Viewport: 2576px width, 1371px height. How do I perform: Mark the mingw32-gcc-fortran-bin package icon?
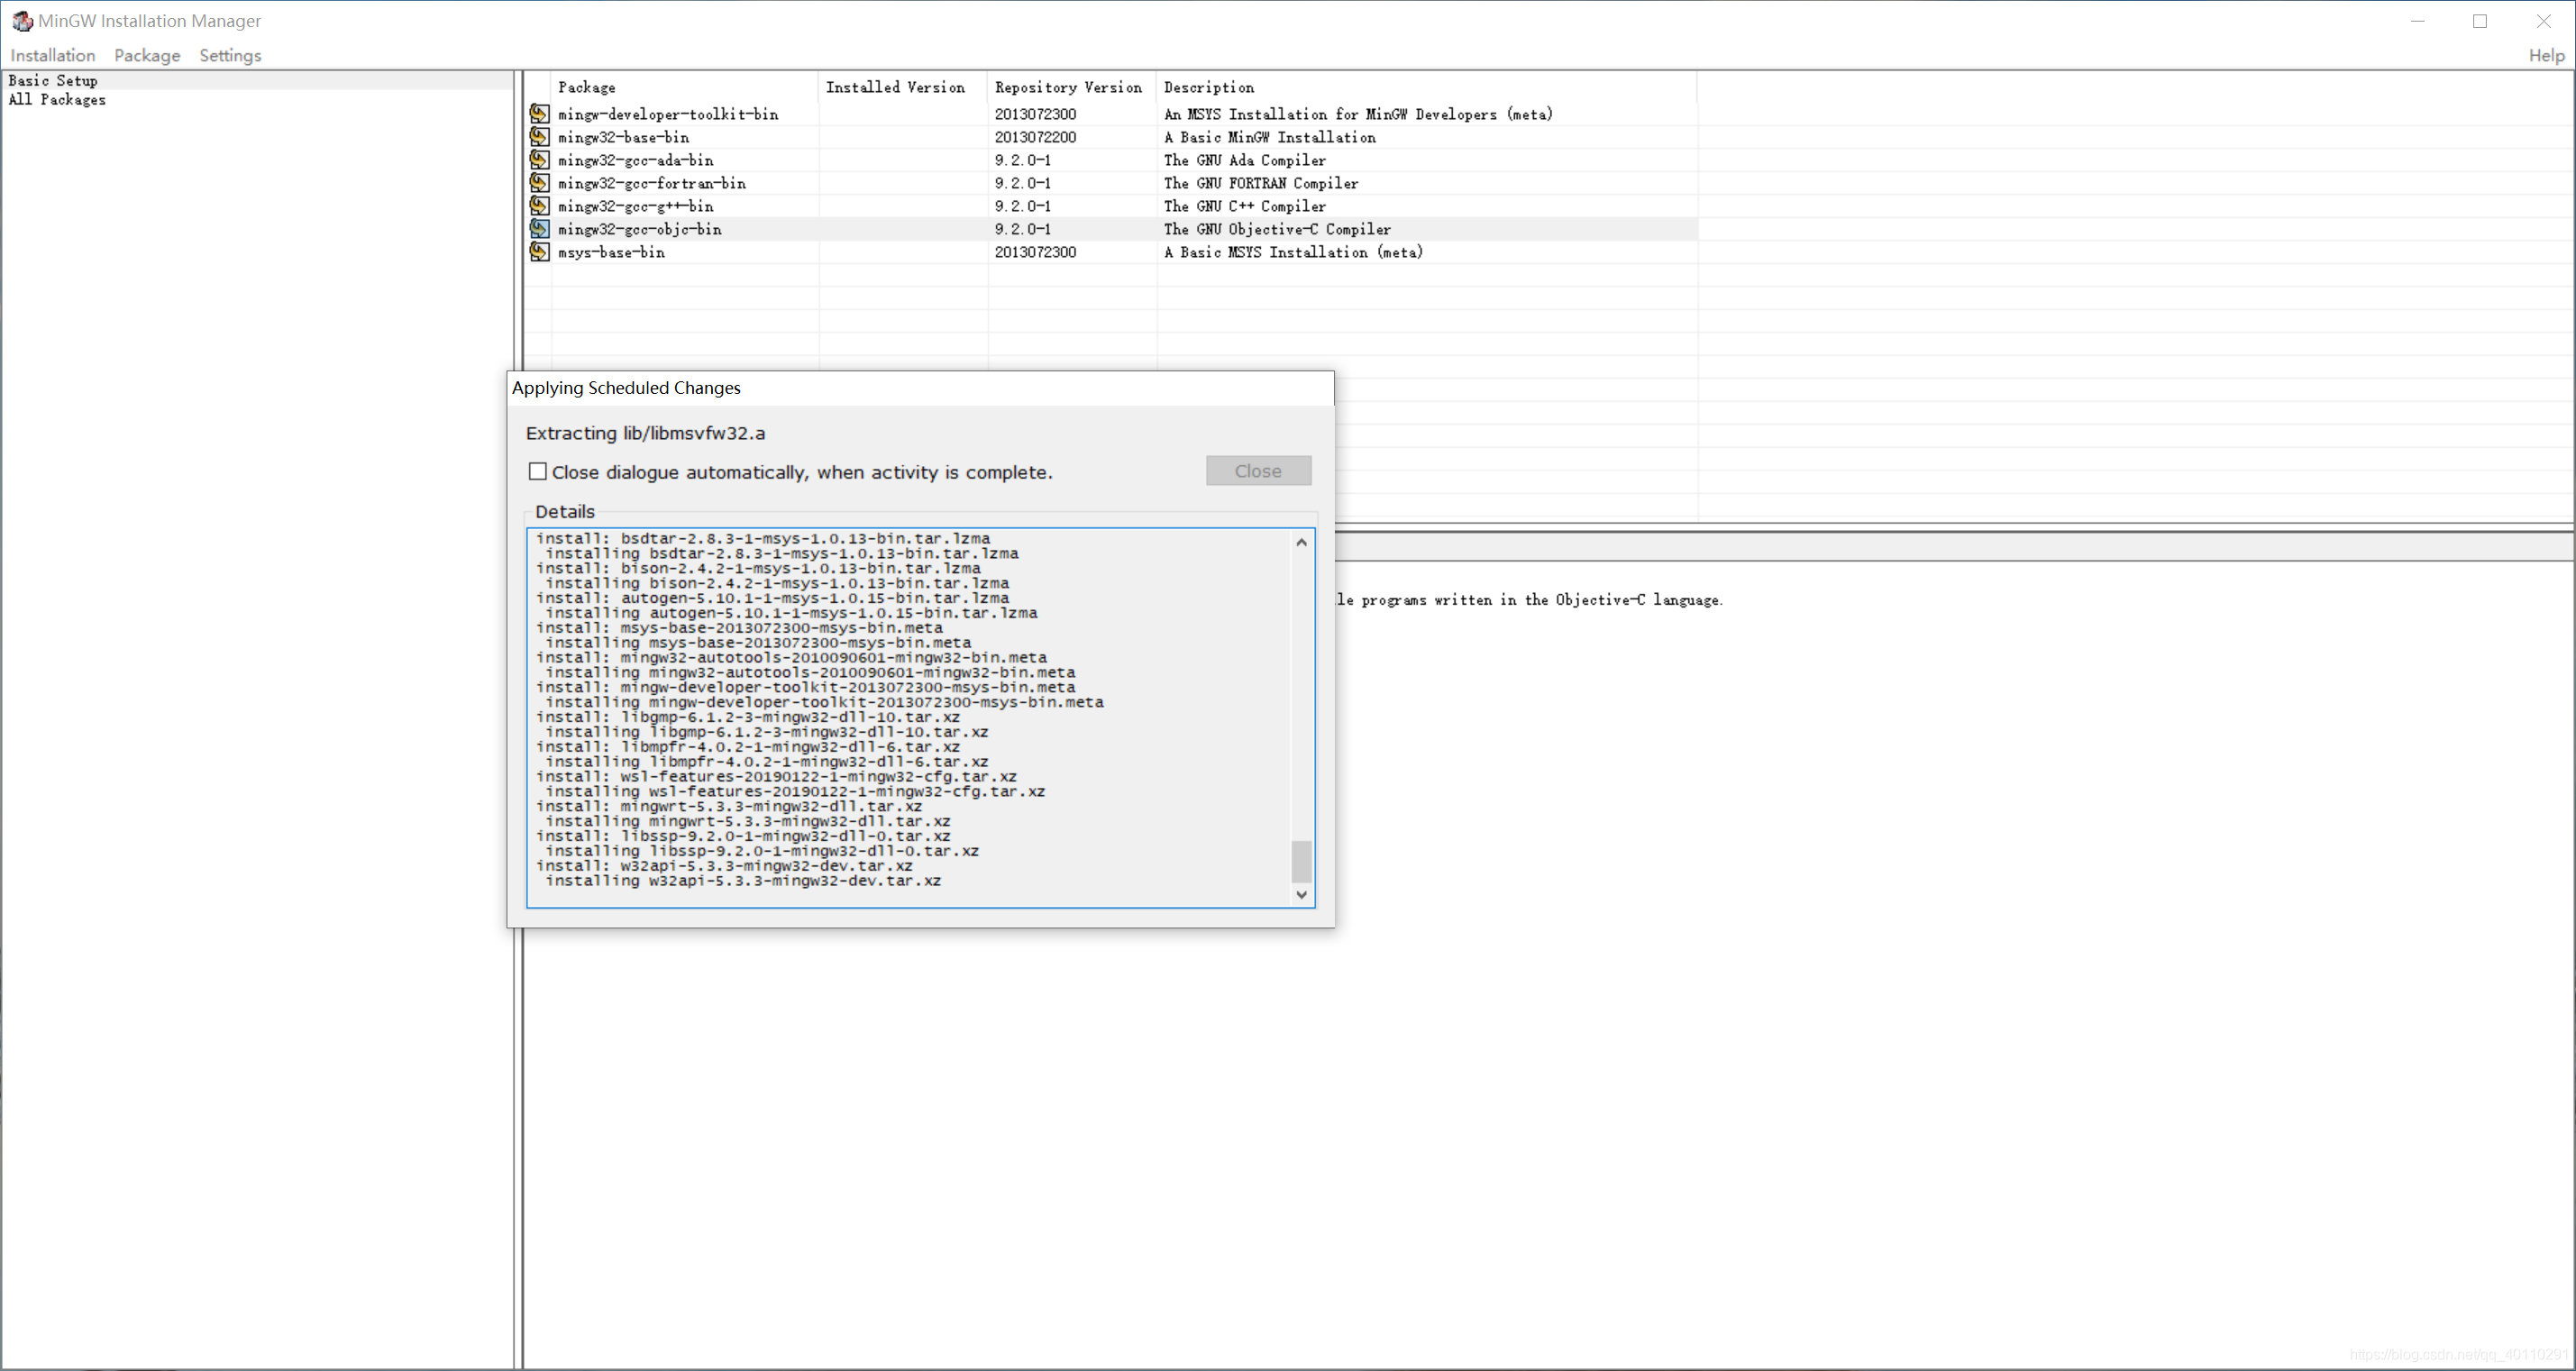click(539, 183)
